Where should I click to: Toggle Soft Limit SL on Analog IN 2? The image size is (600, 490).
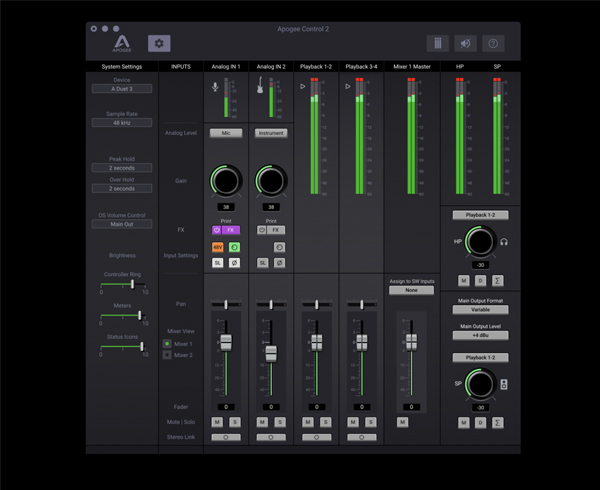262,263
